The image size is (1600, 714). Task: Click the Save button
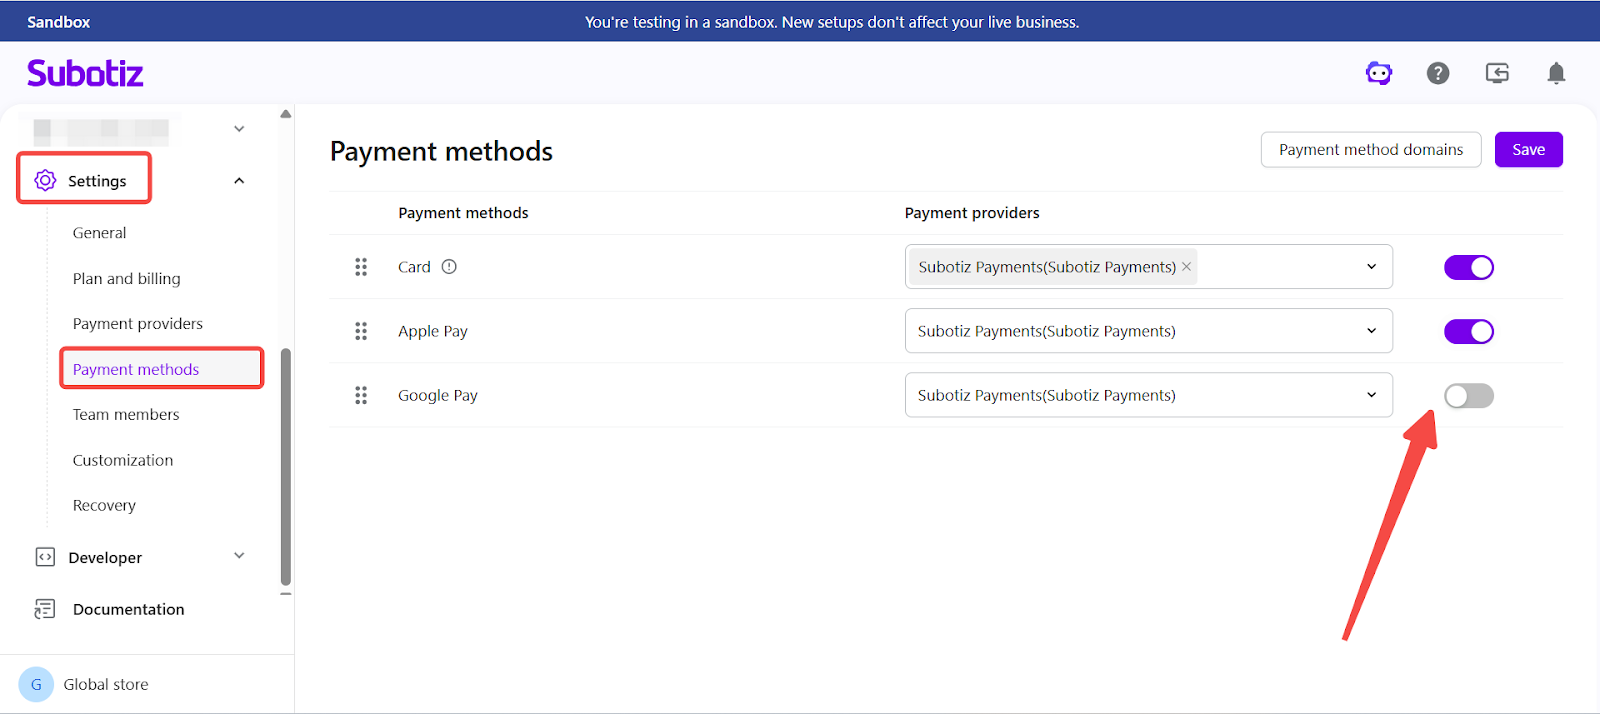pos(1528,150)
